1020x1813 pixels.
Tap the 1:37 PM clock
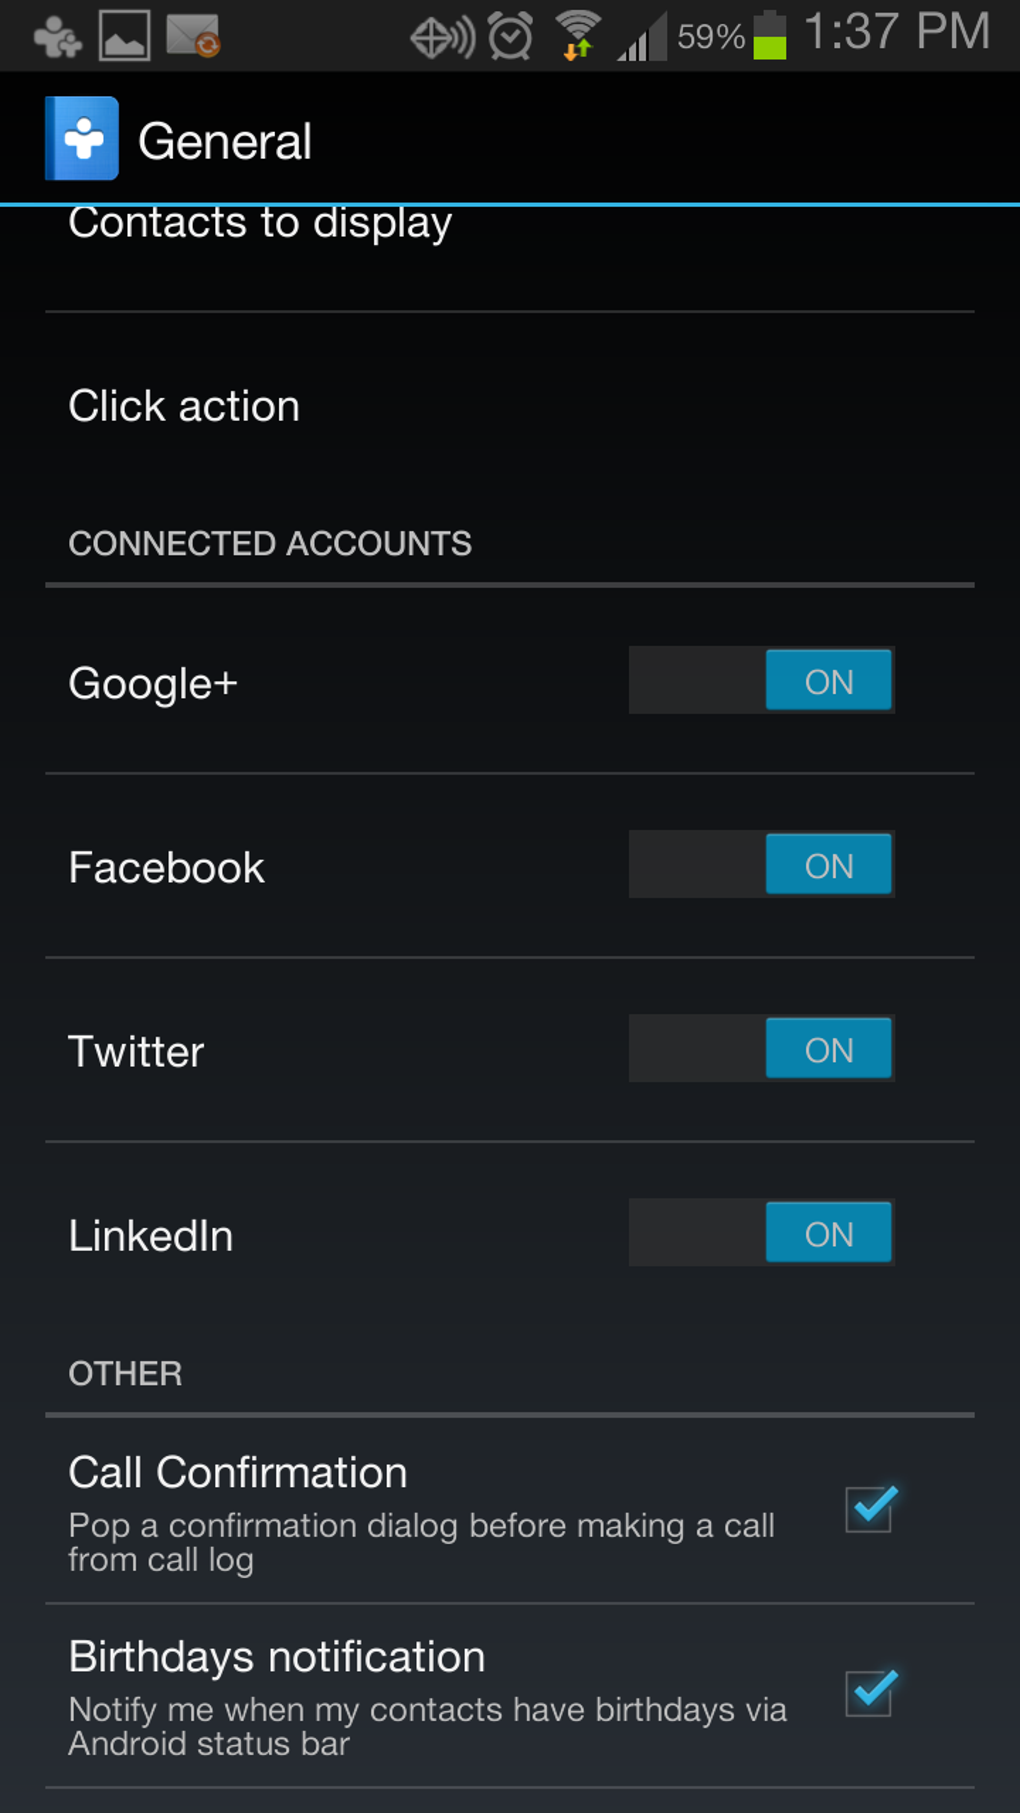pos(896,33)
